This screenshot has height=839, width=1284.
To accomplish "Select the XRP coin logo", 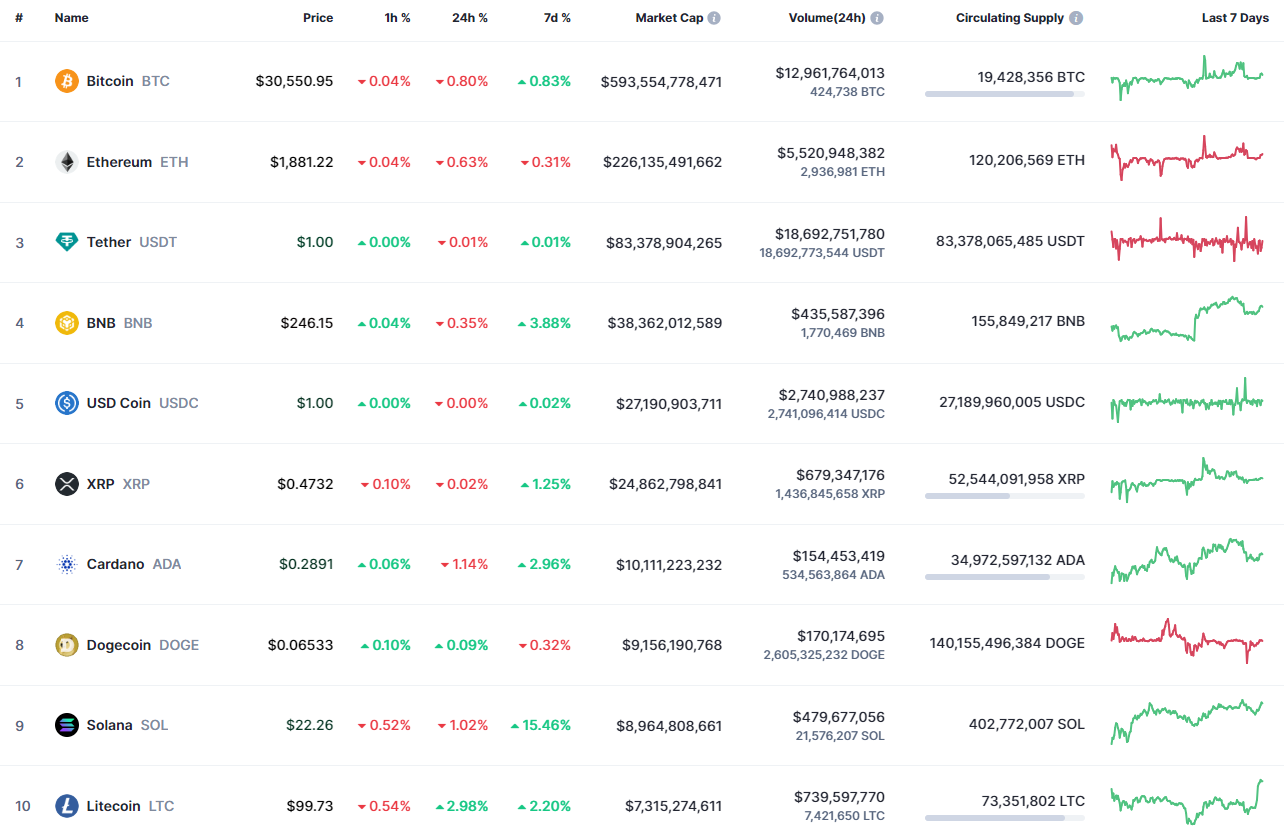I will click(x=66, y=483).
